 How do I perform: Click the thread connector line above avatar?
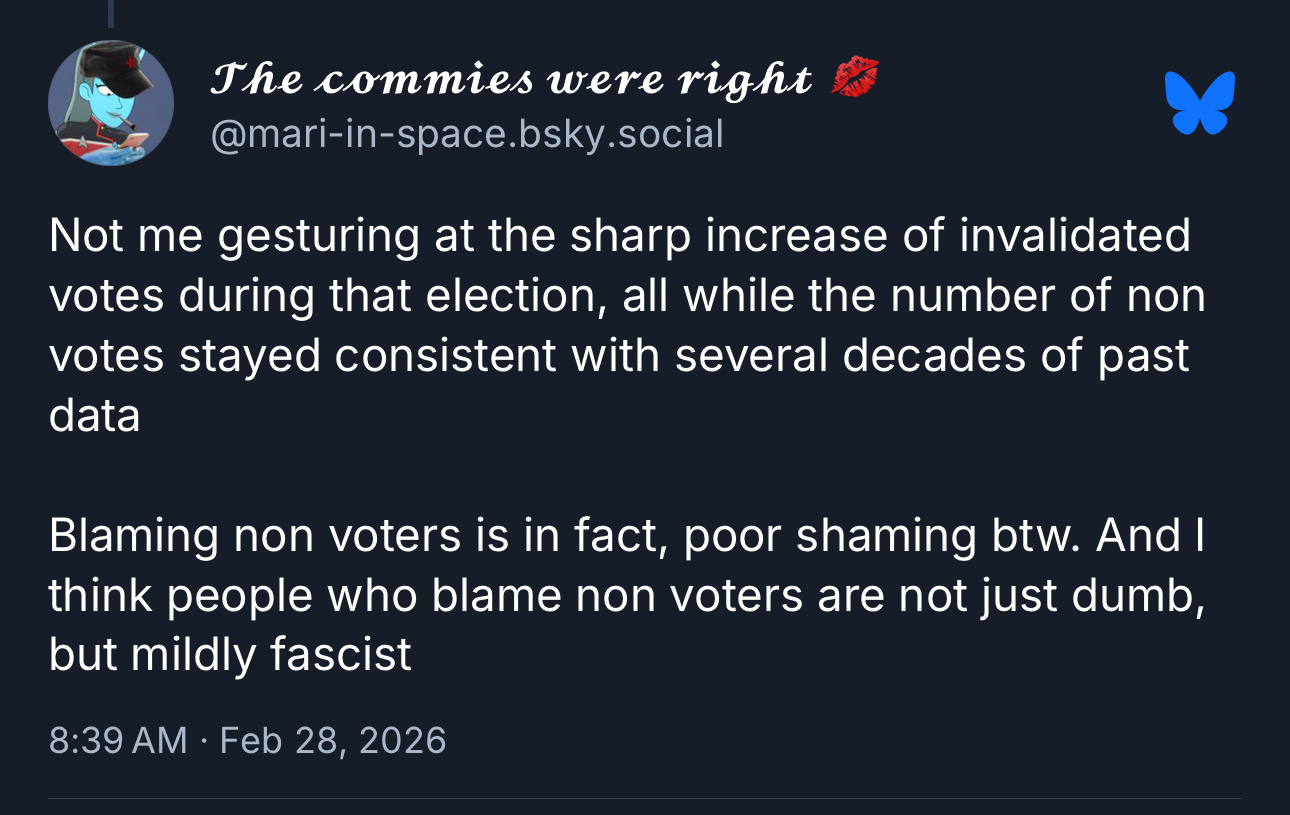coord(110,12)
